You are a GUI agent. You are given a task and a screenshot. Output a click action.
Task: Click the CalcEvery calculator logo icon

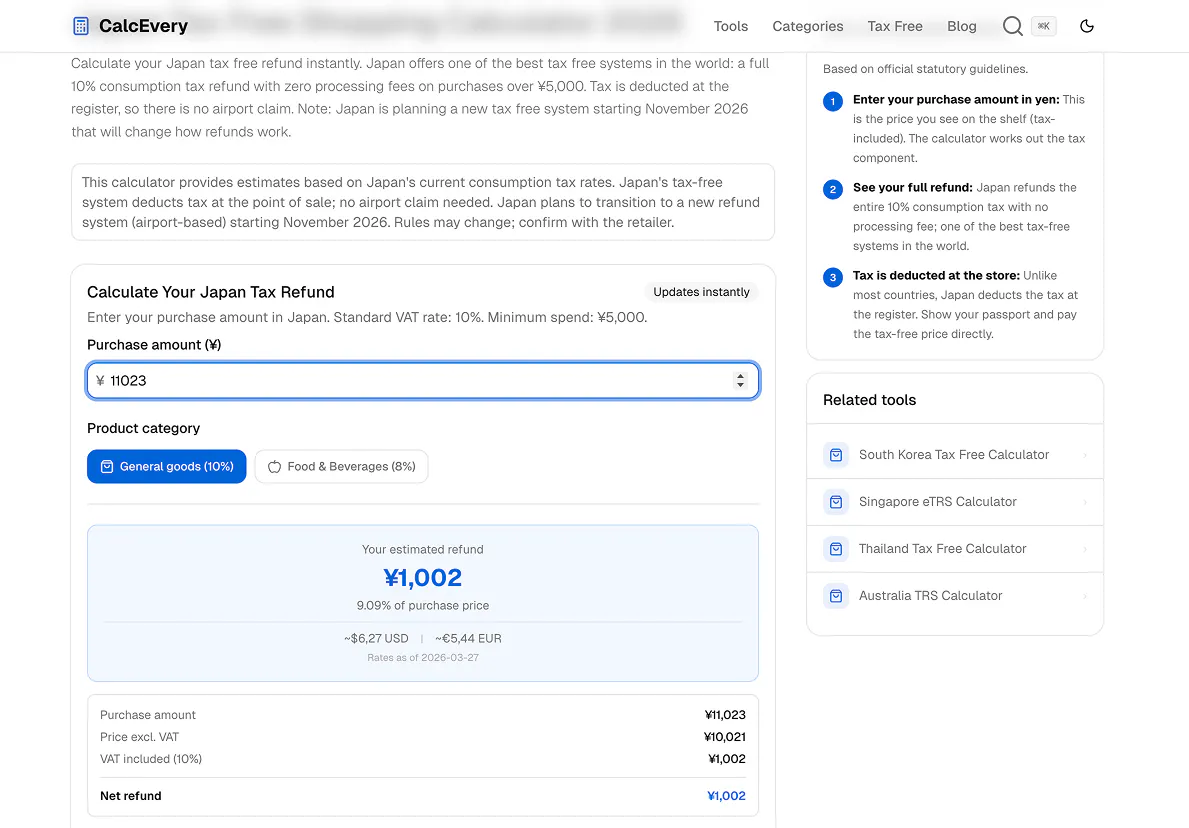click(80, 27)
